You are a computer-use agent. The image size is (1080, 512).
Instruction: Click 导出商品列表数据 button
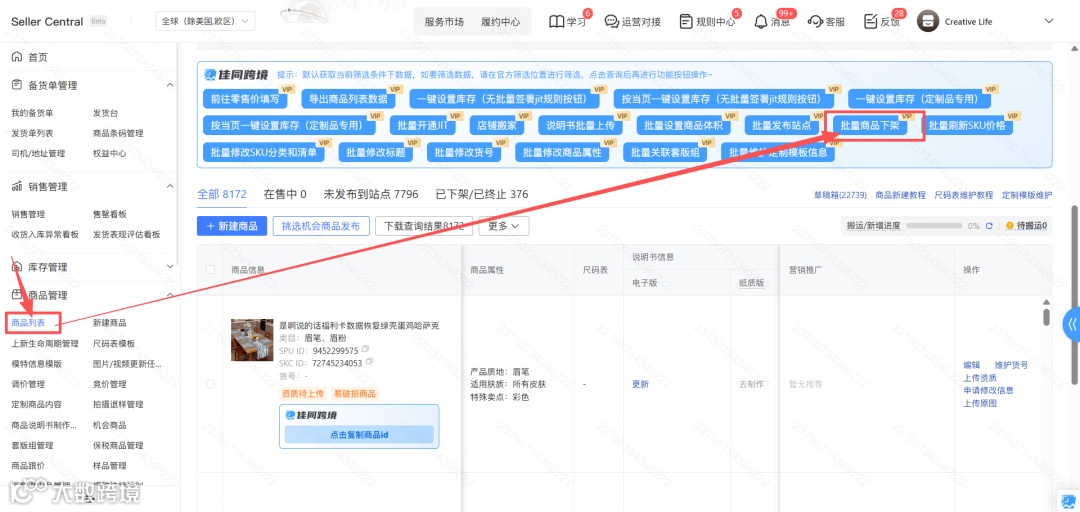click(x=349, y=99)
